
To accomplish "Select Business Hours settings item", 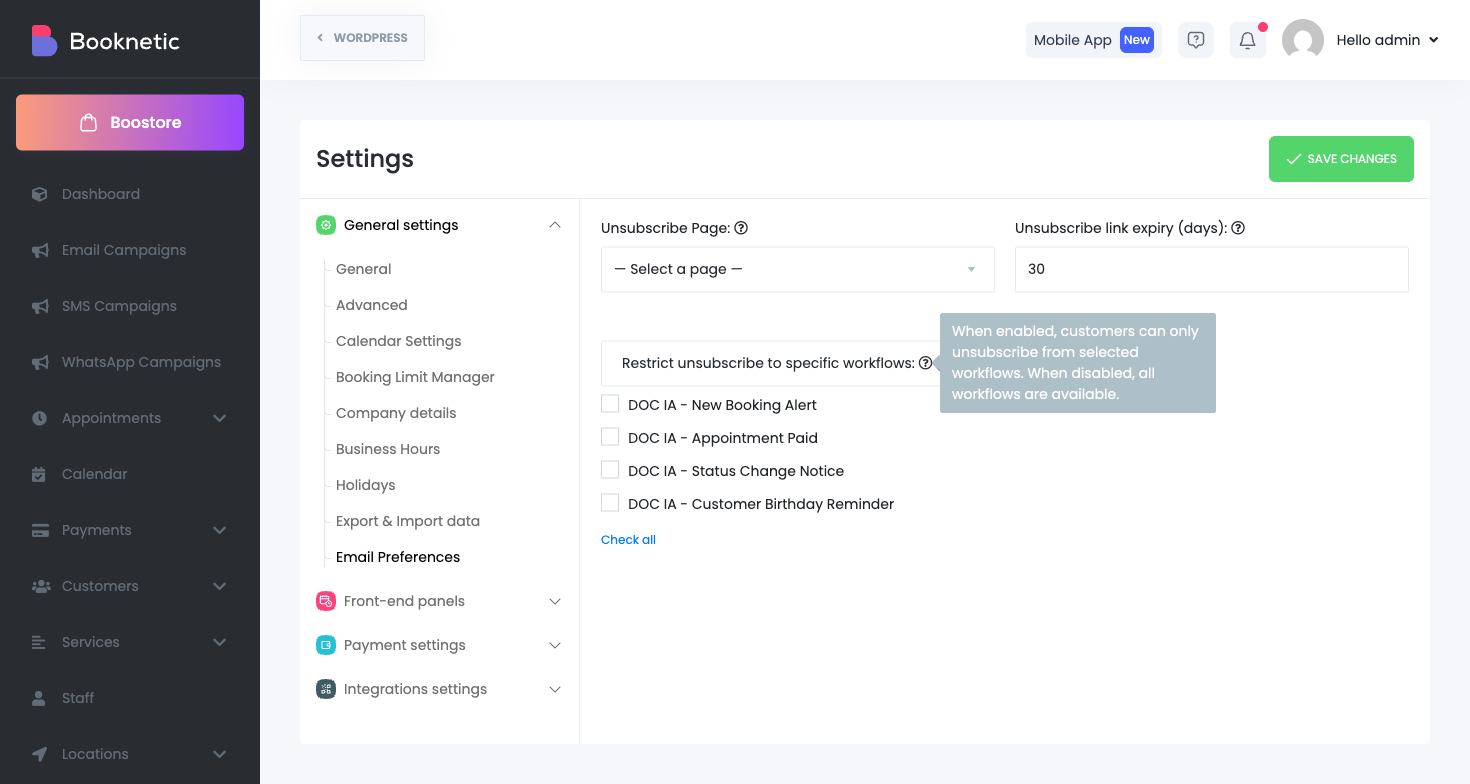I will coord(388,449).
